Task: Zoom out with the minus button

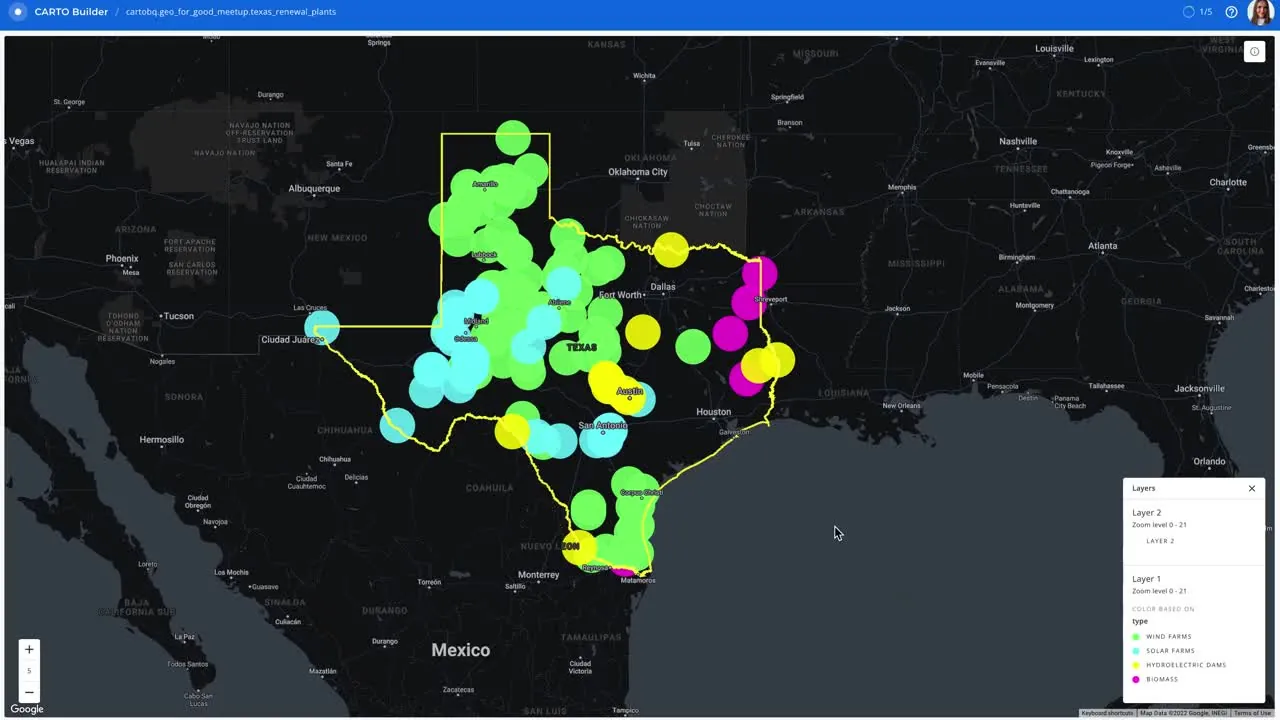Action: pyautogui.click(x=29, y=692)
